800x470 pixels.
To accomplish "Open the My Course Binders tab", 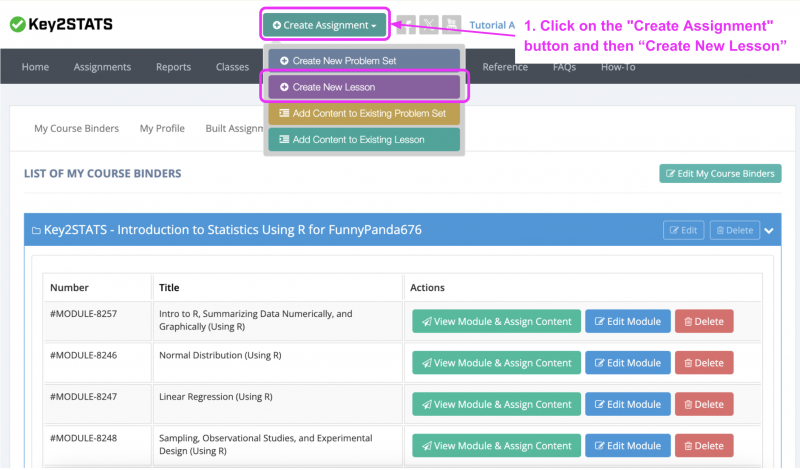I will point(76,128).
